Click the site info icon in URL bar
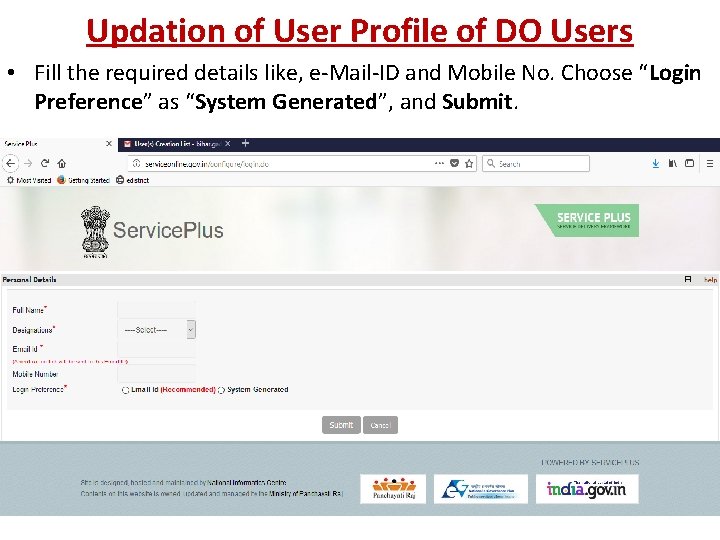The width and height of the screenshot is (720, 540). pos(136,163)
